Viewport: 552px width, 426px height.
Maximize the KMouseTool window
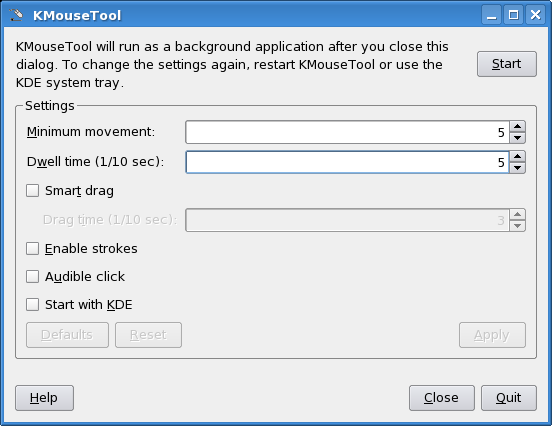(x=513, y=15)
